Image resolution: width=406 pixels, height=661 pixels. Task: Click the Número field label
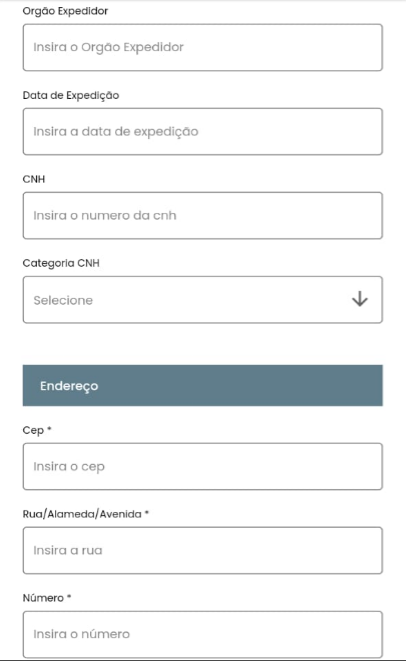click(x=43, y=598)
